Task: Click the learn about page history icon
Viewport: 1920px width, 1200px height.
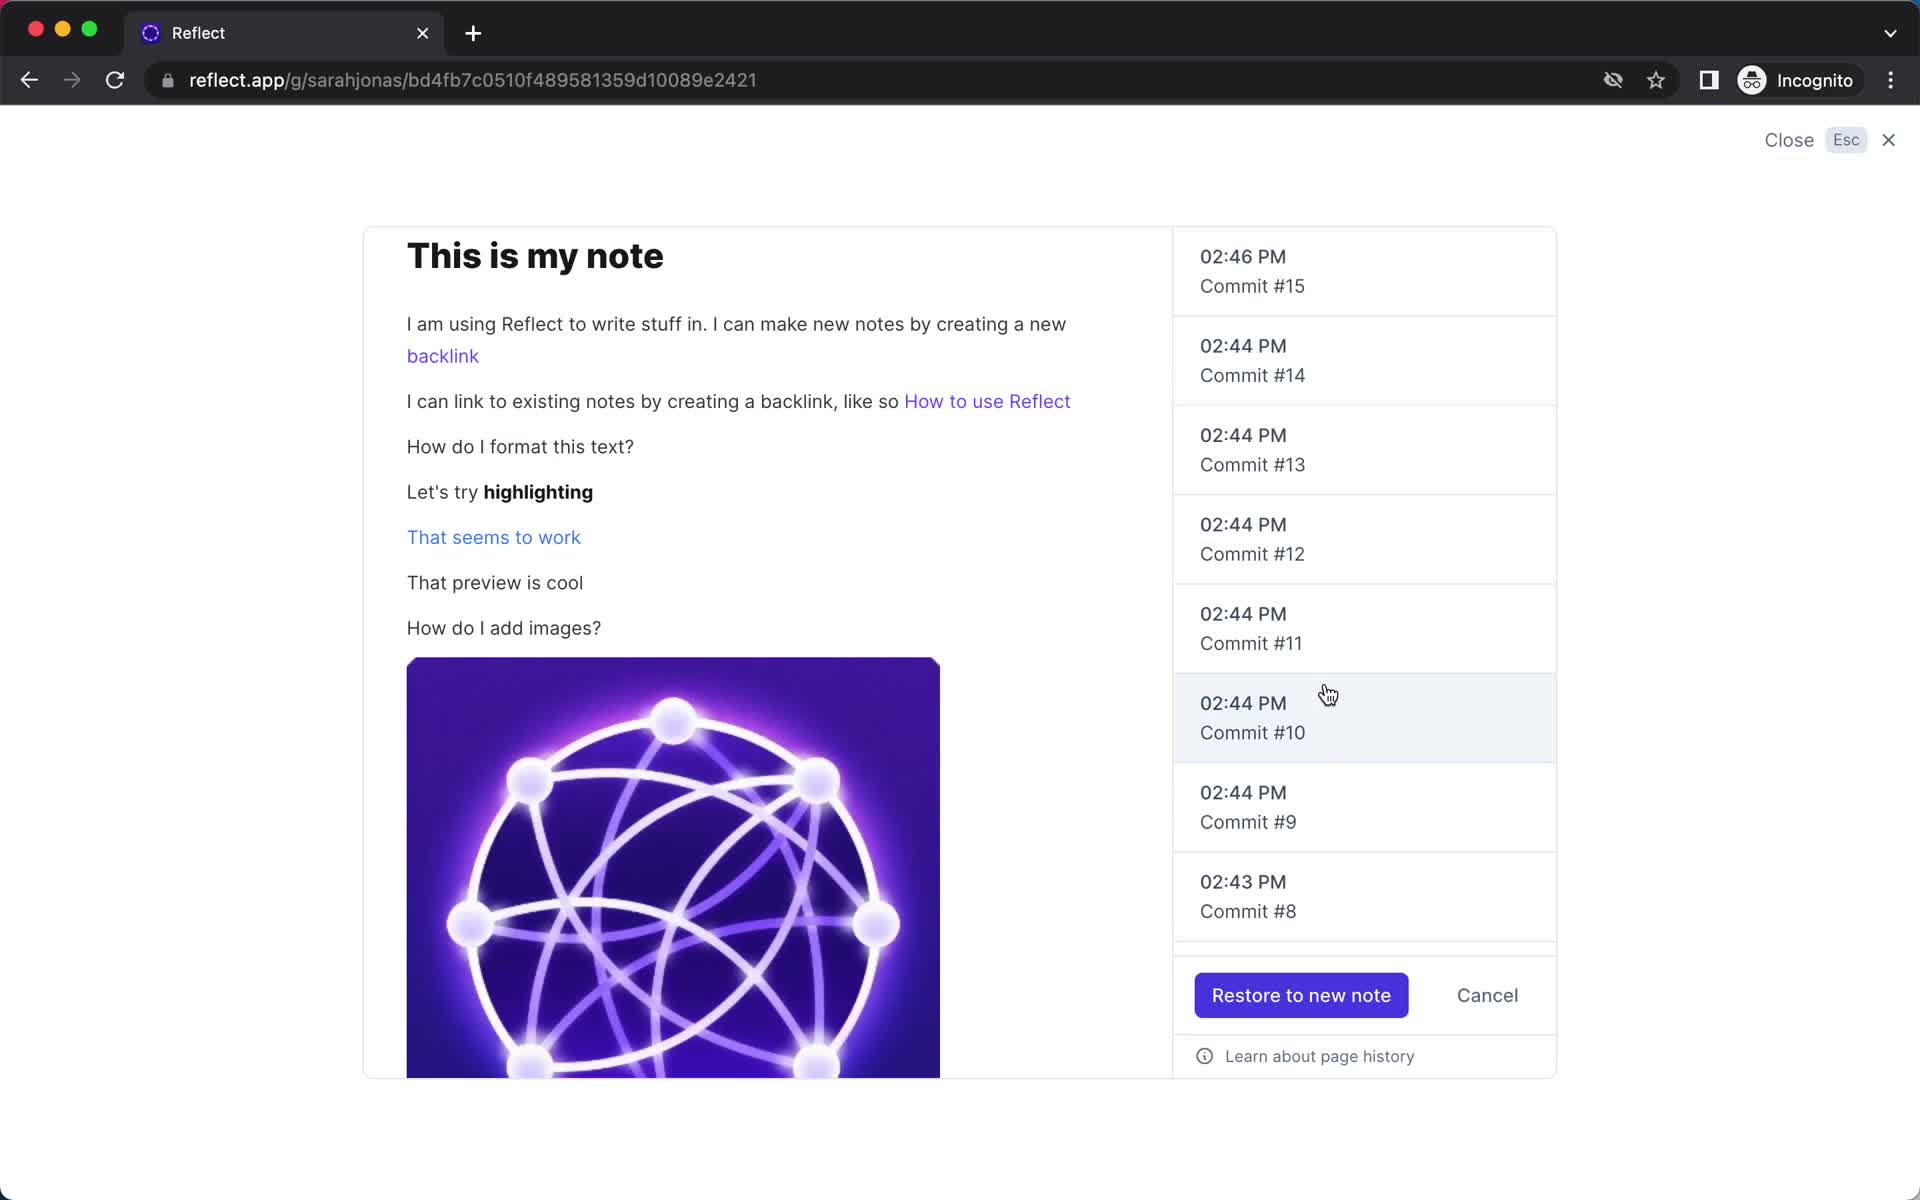Action: (x=1204, y=1056)
